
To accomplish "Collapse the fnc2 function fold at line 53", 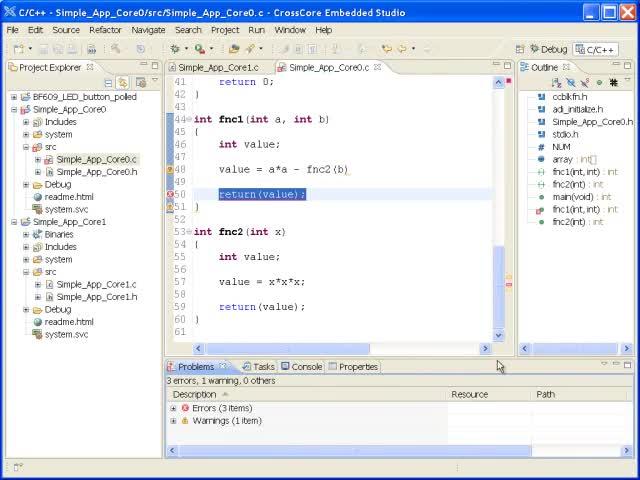I will pyautogui.click(x=189, y=232).
